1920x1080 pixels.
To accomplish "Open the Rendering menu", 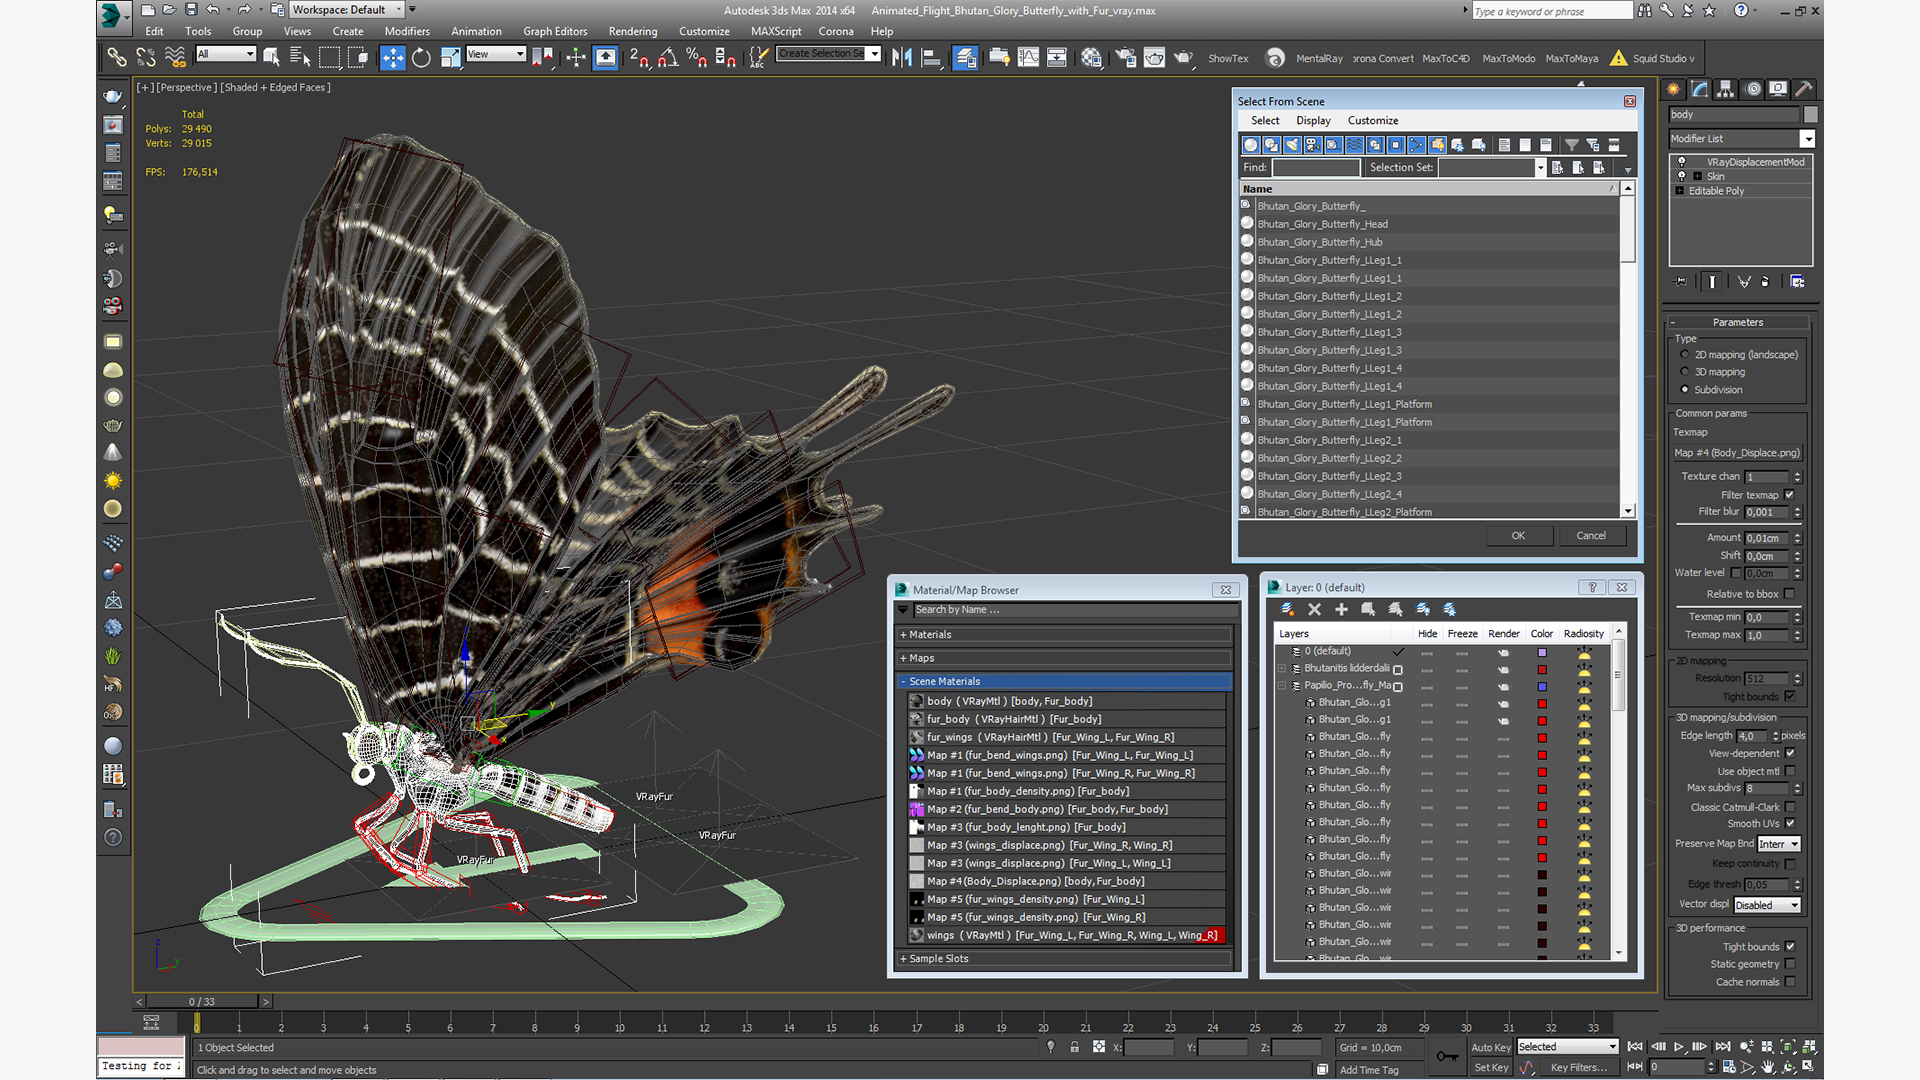I will pos(633,31).
